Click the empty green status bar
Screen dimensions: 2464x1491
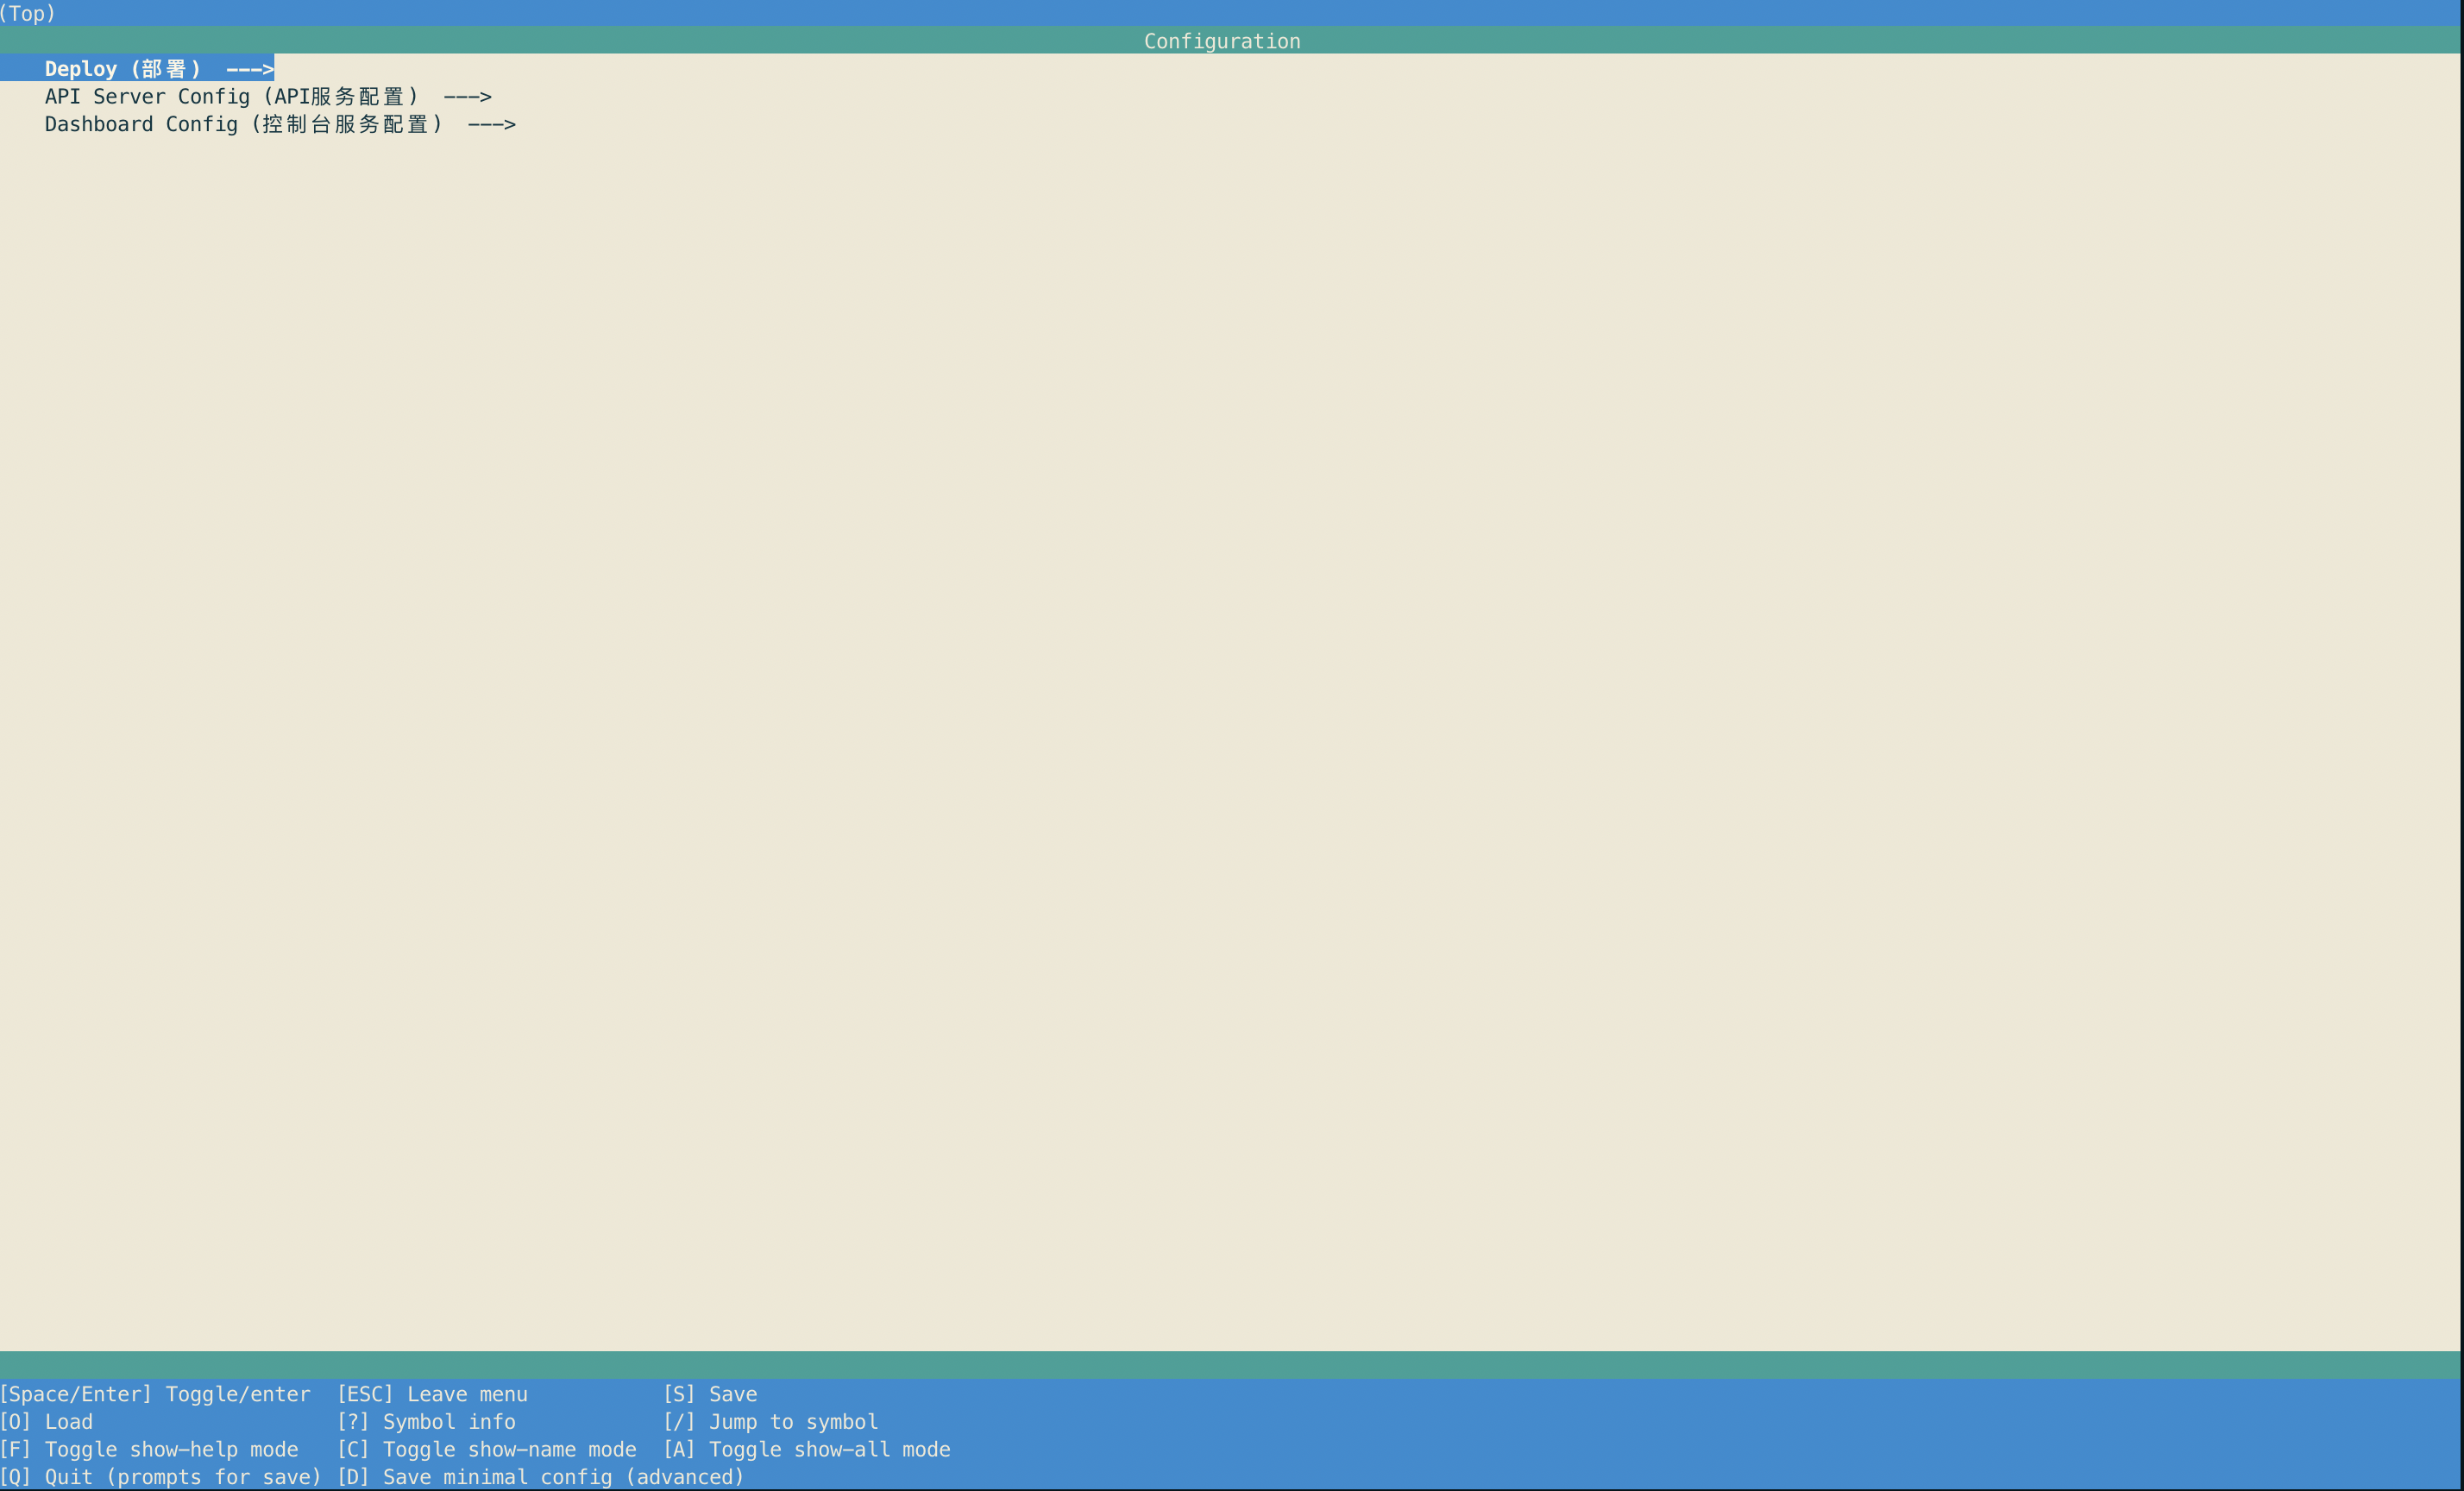(x=1230, y=1365)
